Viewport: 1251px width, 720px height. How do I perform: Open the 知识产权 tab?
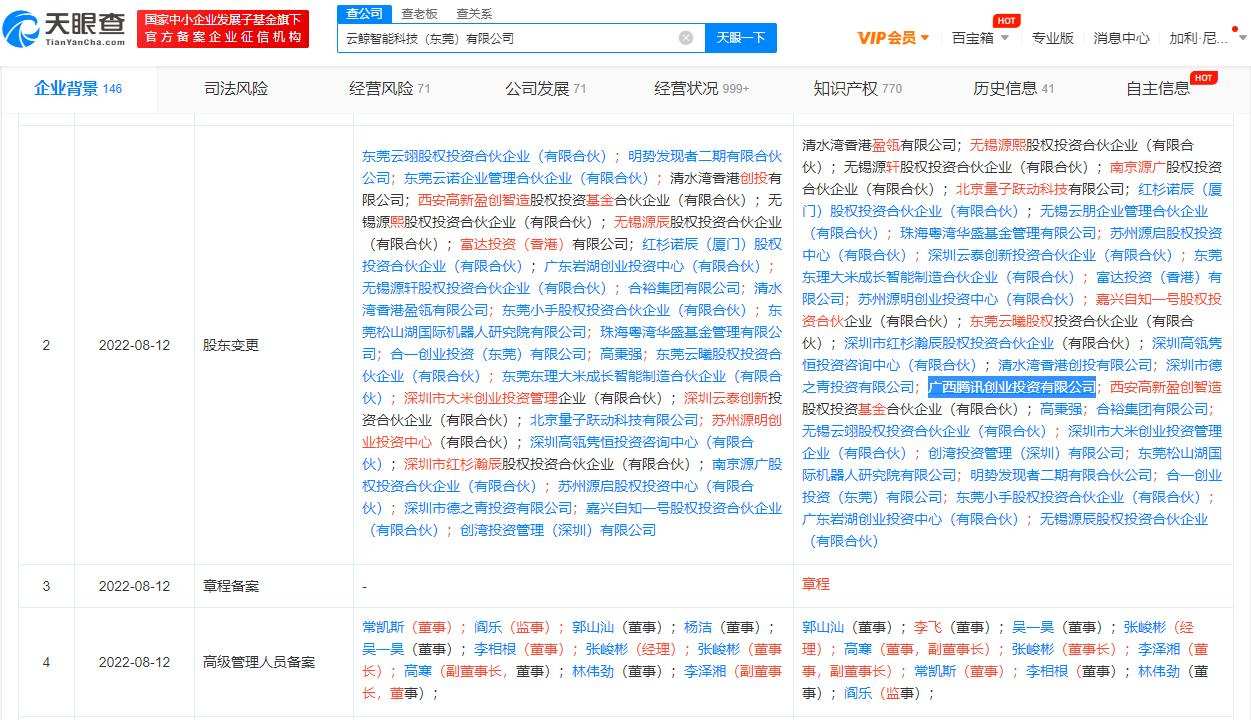pos(851,89)
